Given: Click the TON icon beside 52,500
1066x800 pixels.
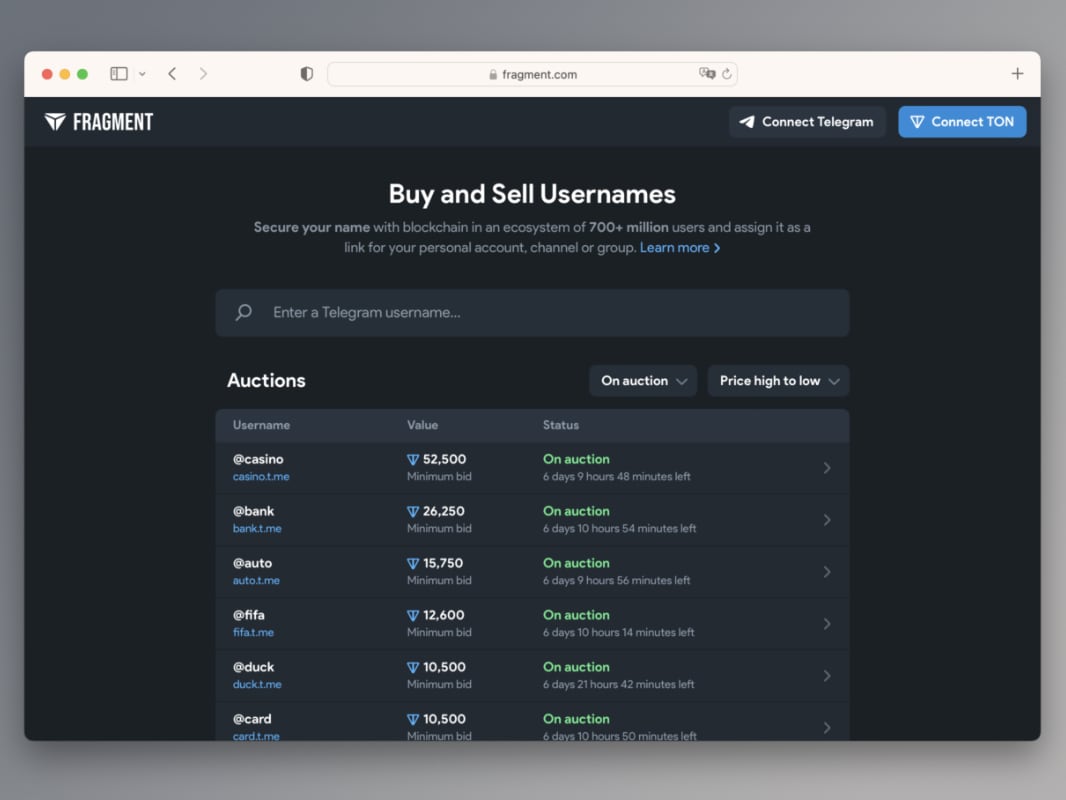Looking at the screenshot, I should (413, 459).
